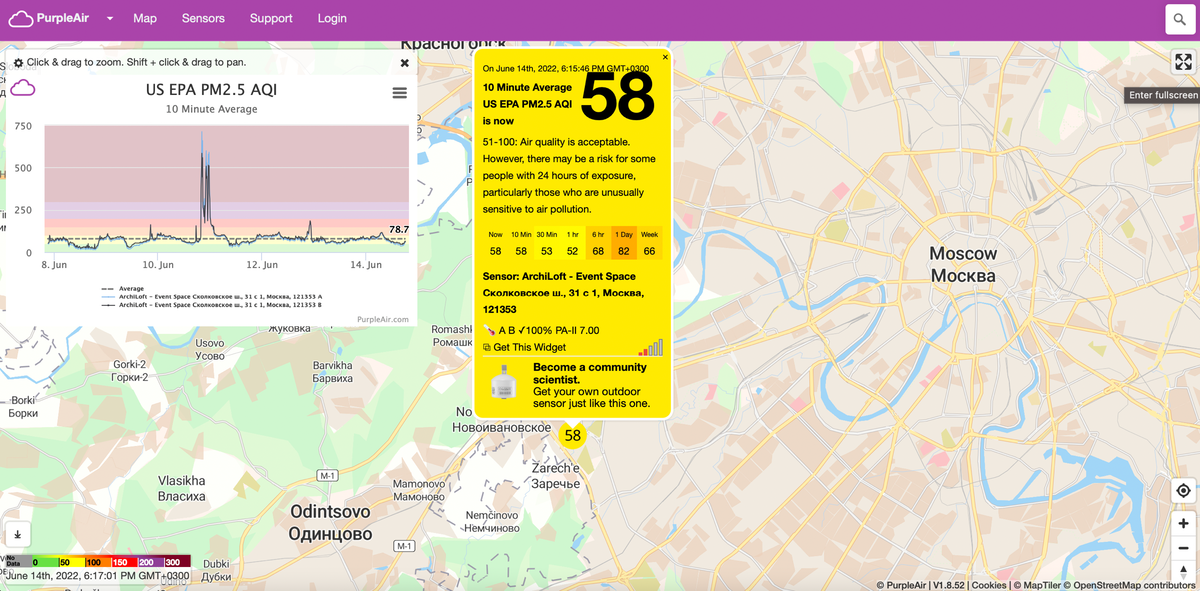Open the search magnifier button
The image size is (1200, 591).
pyautogui.click(x=1178, y=19)
